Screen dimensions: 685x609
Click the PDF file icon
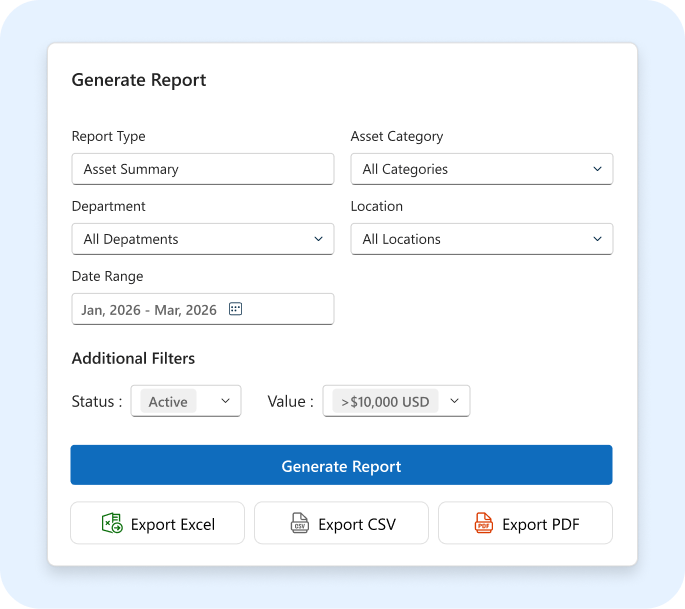click(x=484, y=523)
